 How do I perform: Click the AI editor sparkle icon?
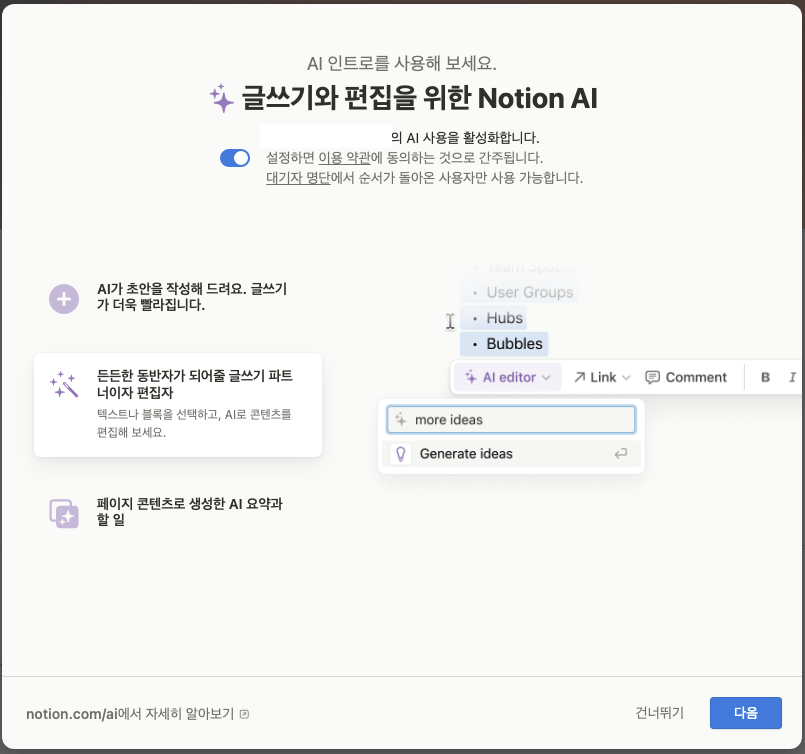pyautogui.click(x=470, y=377)
